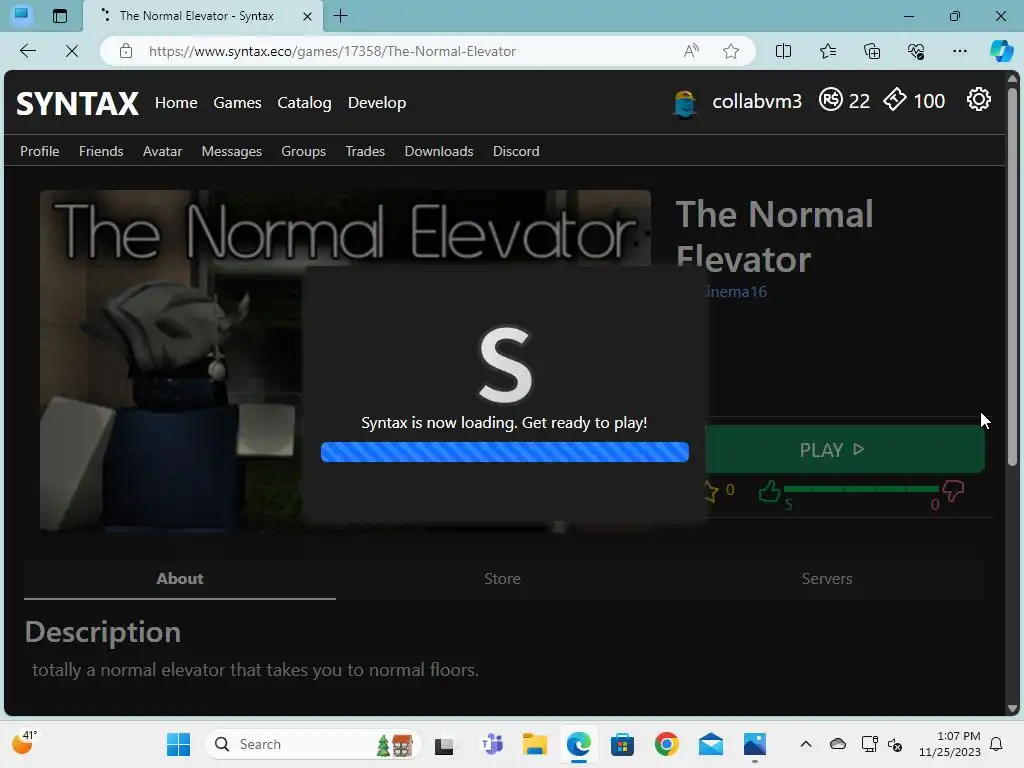Open Discord link in subnav
1024x768 pixels.
[516, 151]
